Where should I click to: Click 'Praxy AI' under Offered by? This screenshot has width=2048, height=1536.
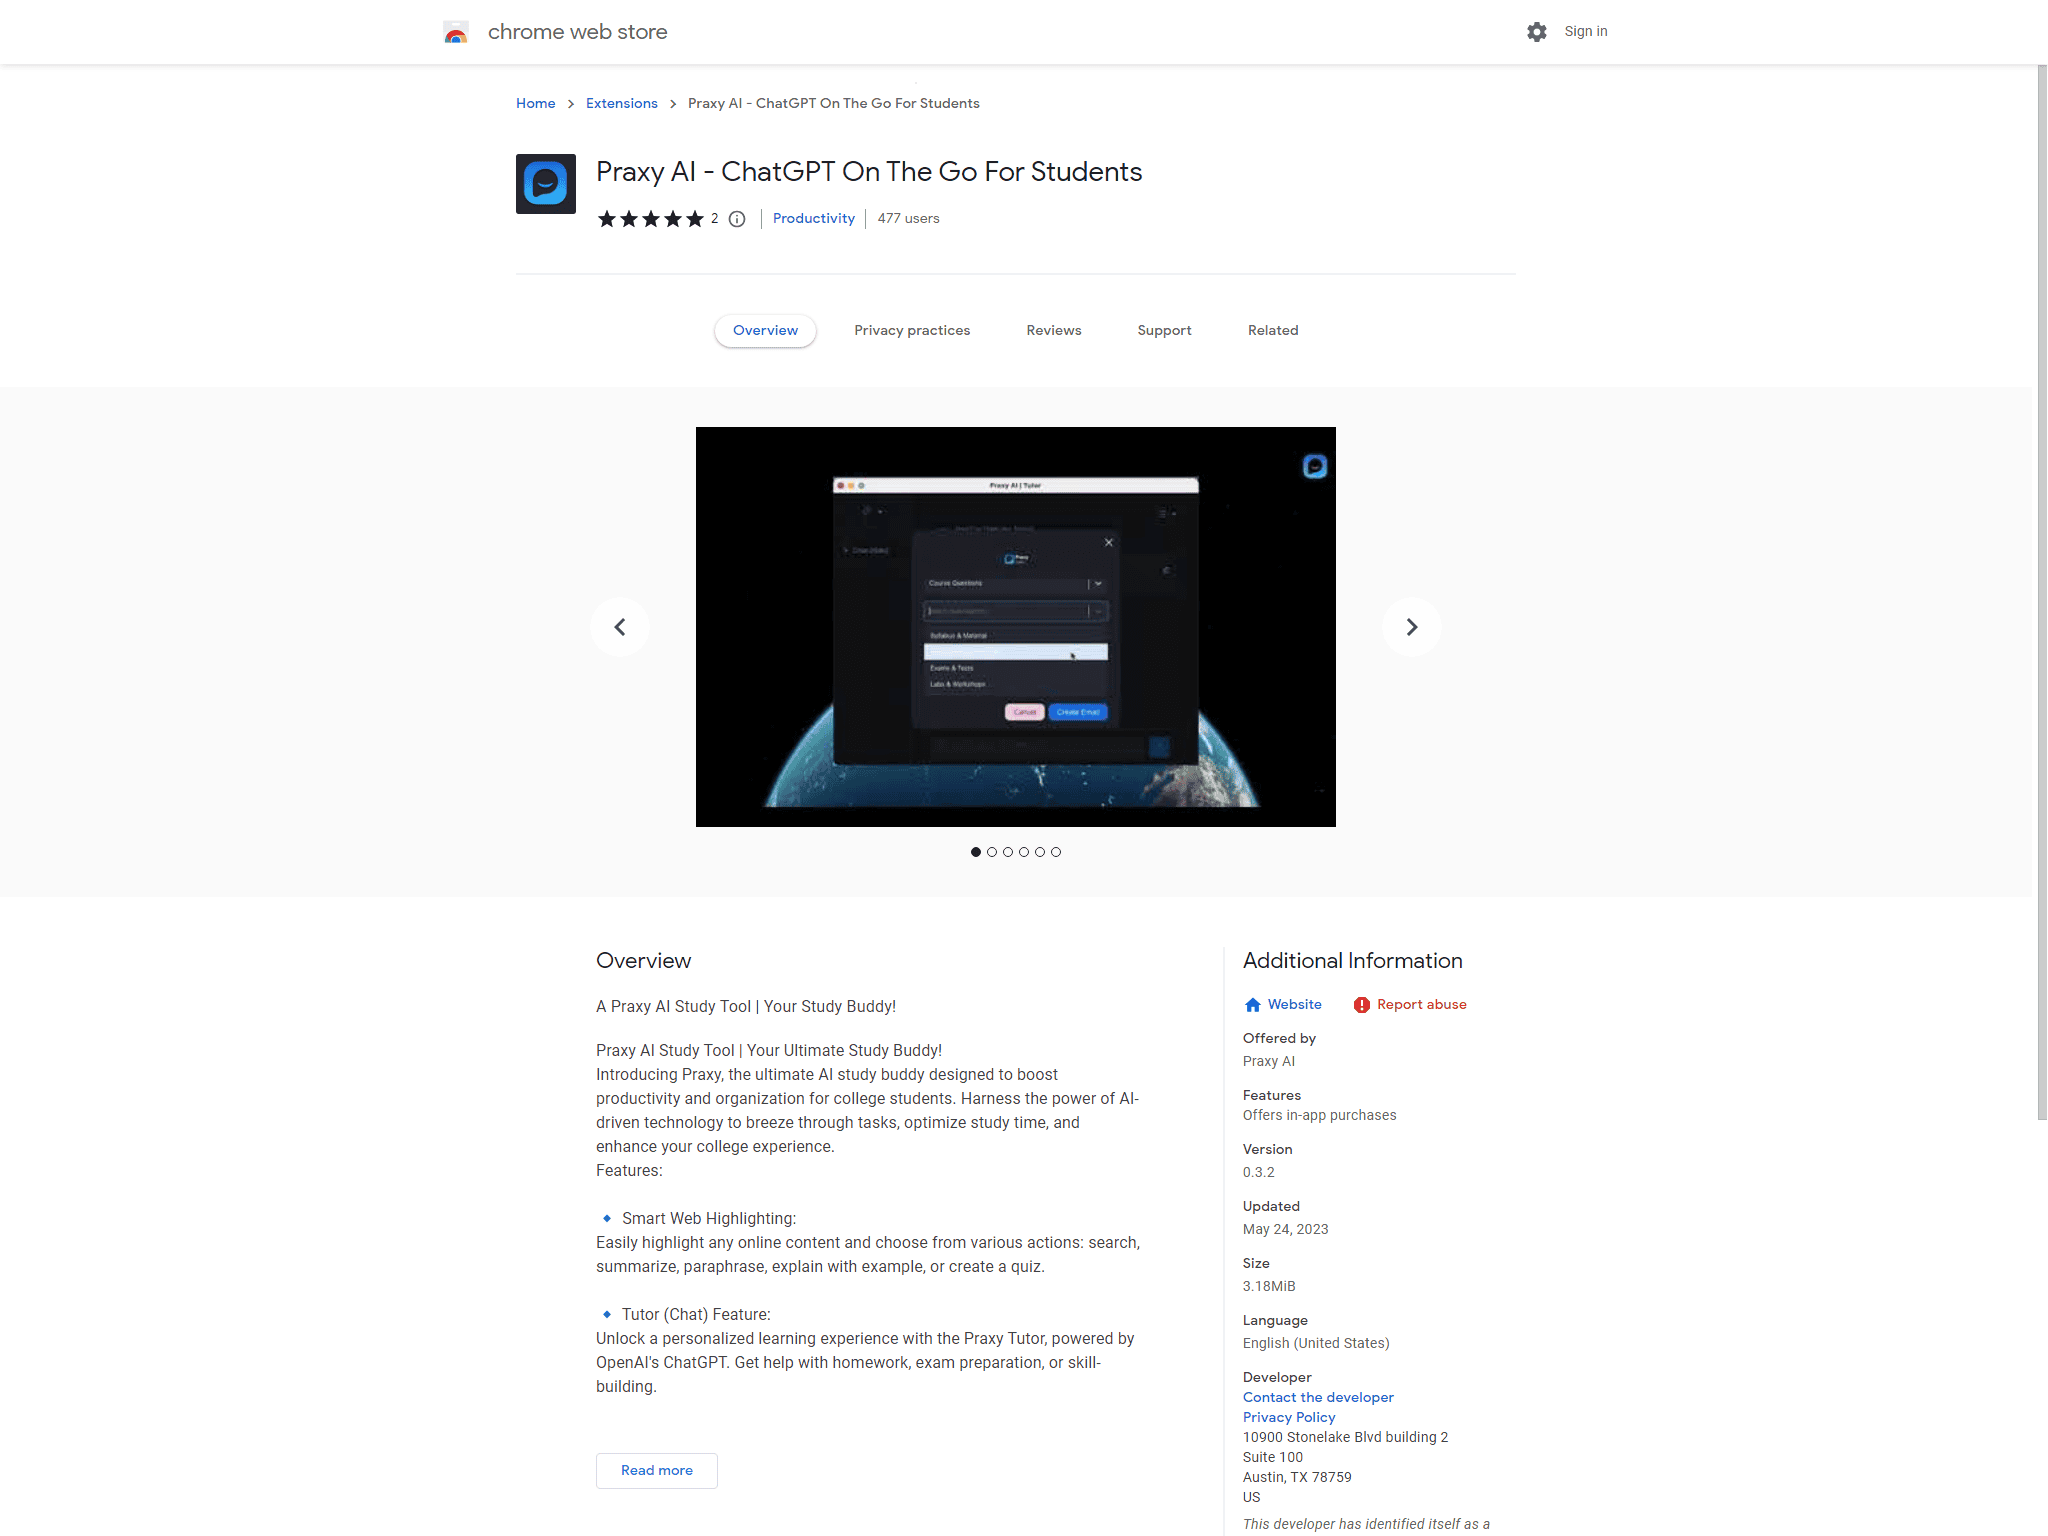[x=1269, y=1062]
